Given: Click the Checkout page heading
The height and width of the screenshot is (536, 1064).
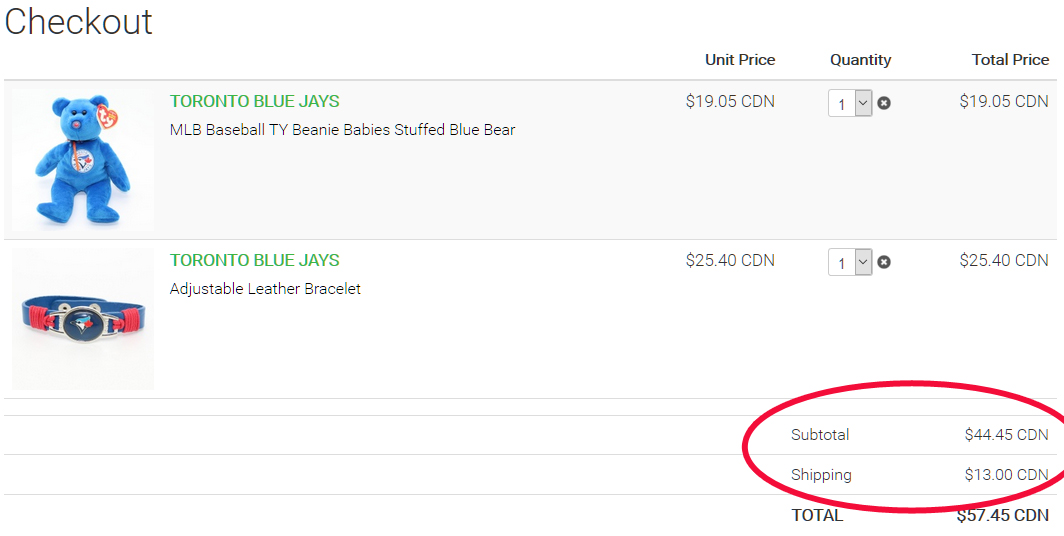Looking at the screenshot, I should 78,22.
